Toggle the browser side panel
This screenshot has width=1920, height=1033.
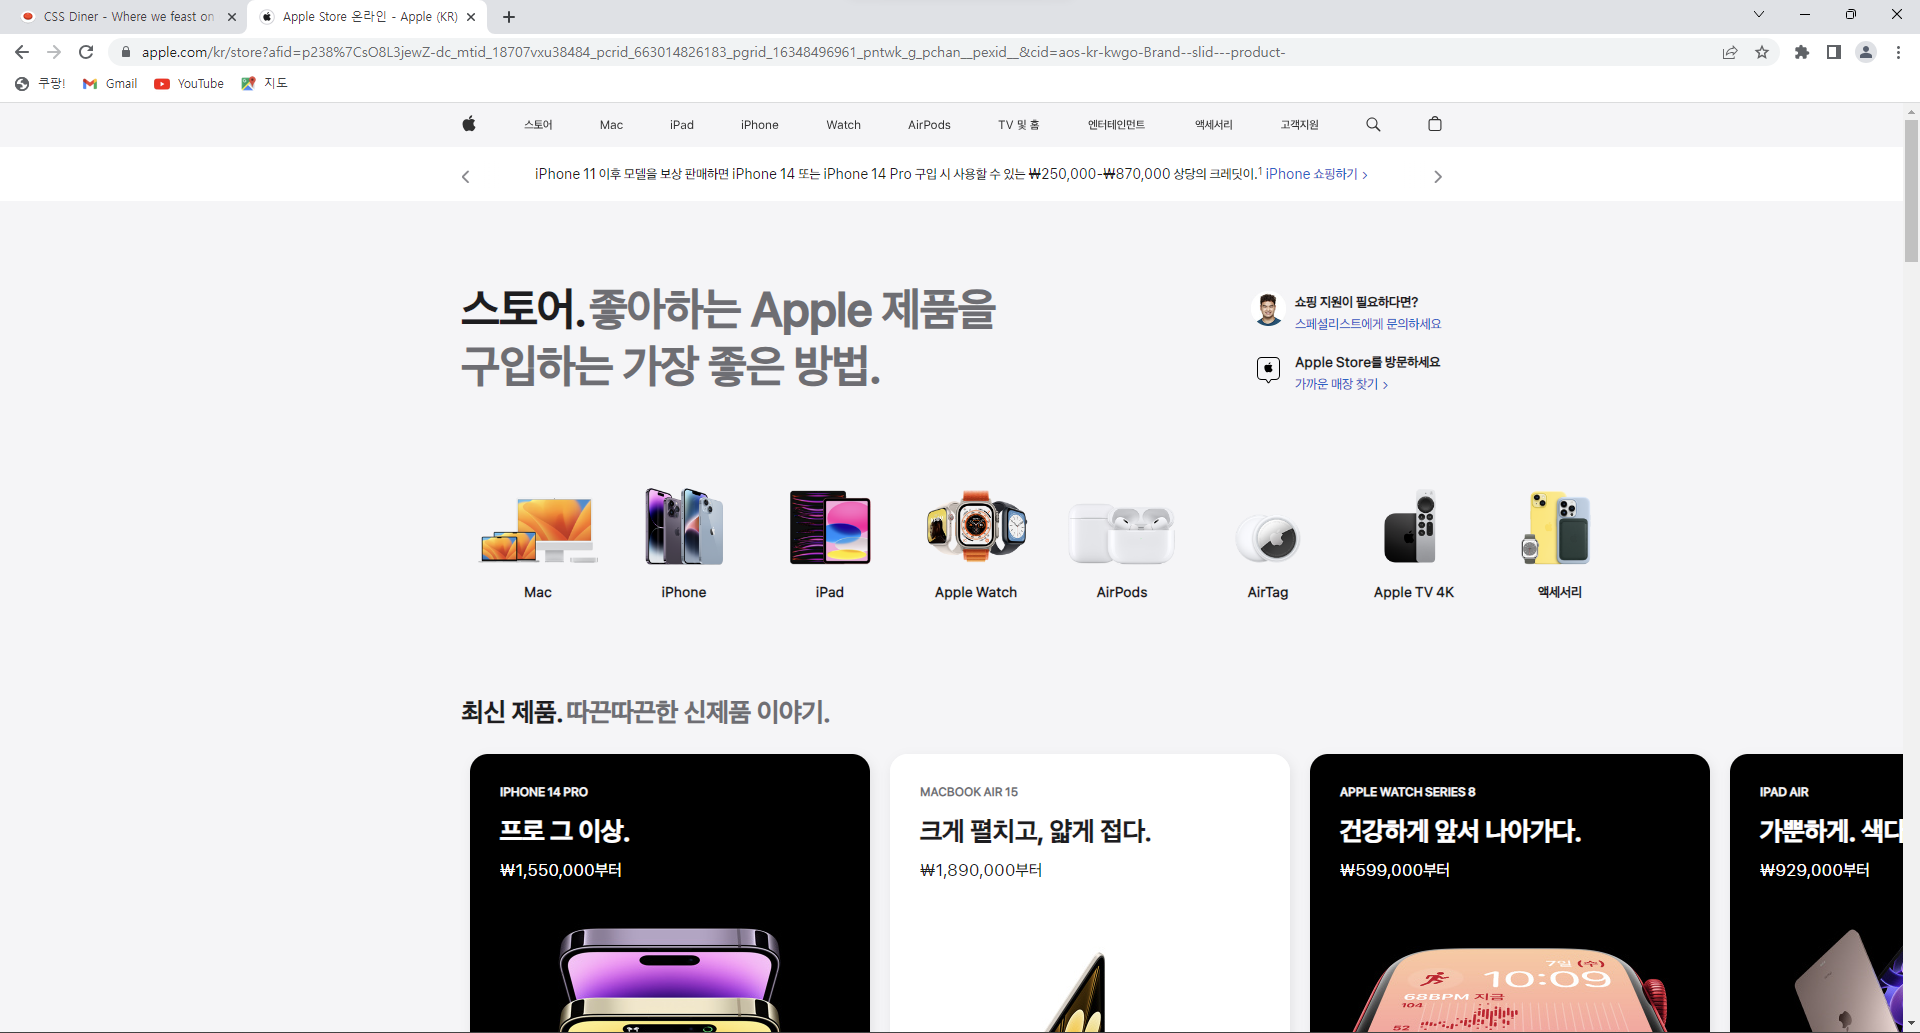(x=1834, y=52)
